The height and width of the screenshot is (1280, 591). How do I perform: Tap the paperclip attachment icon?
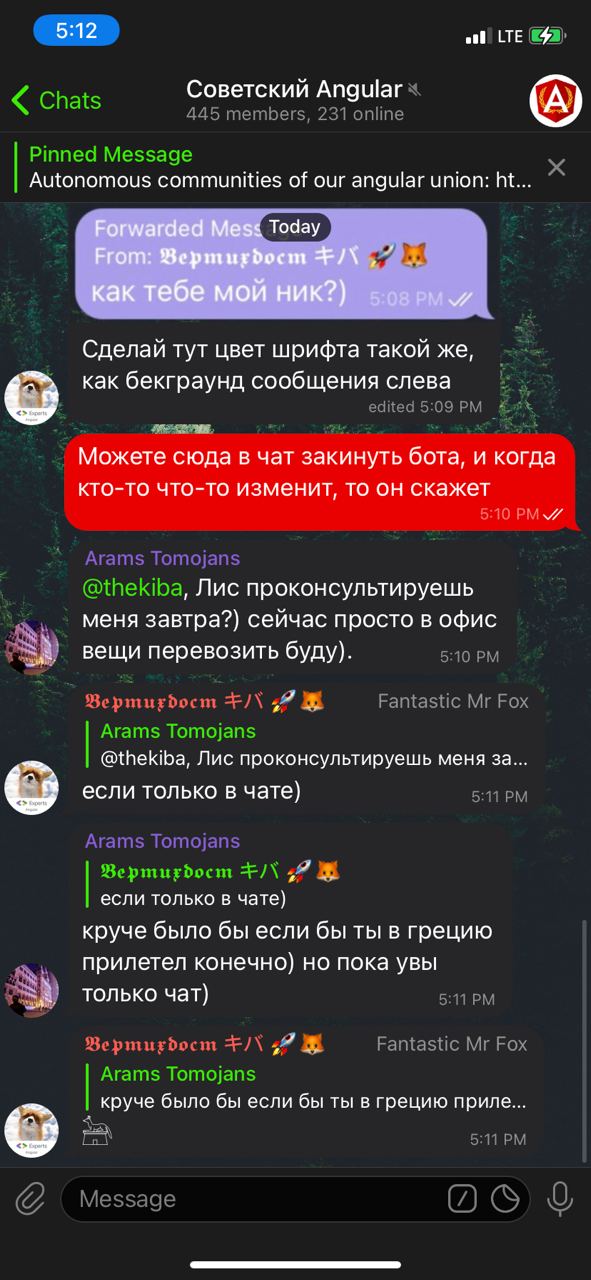click(31, 1198)
